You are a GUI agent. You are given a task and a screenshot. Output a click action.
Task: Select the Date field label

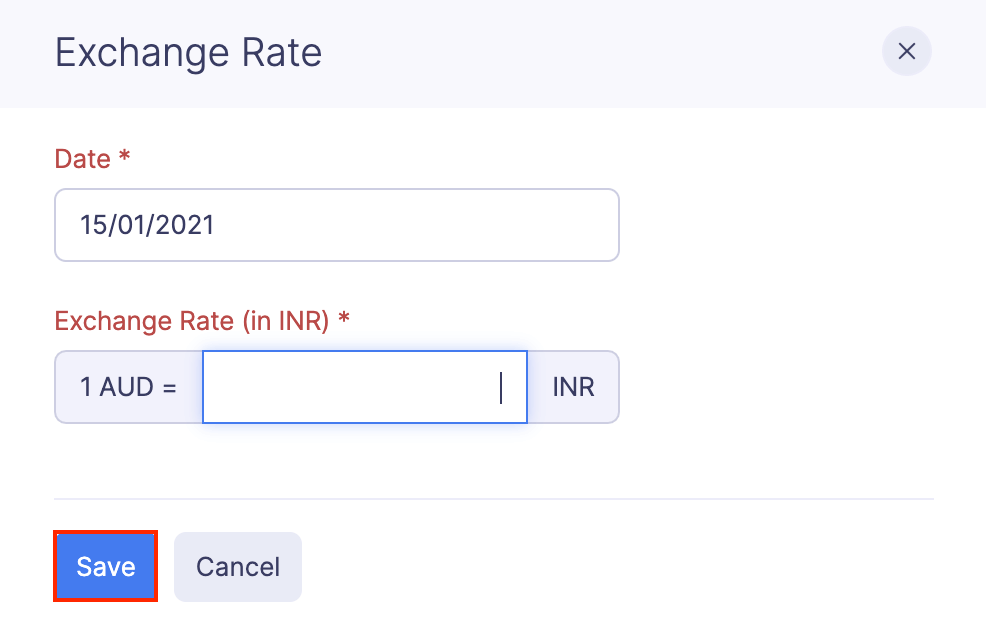pyautogui.click(x=81, y=158)
